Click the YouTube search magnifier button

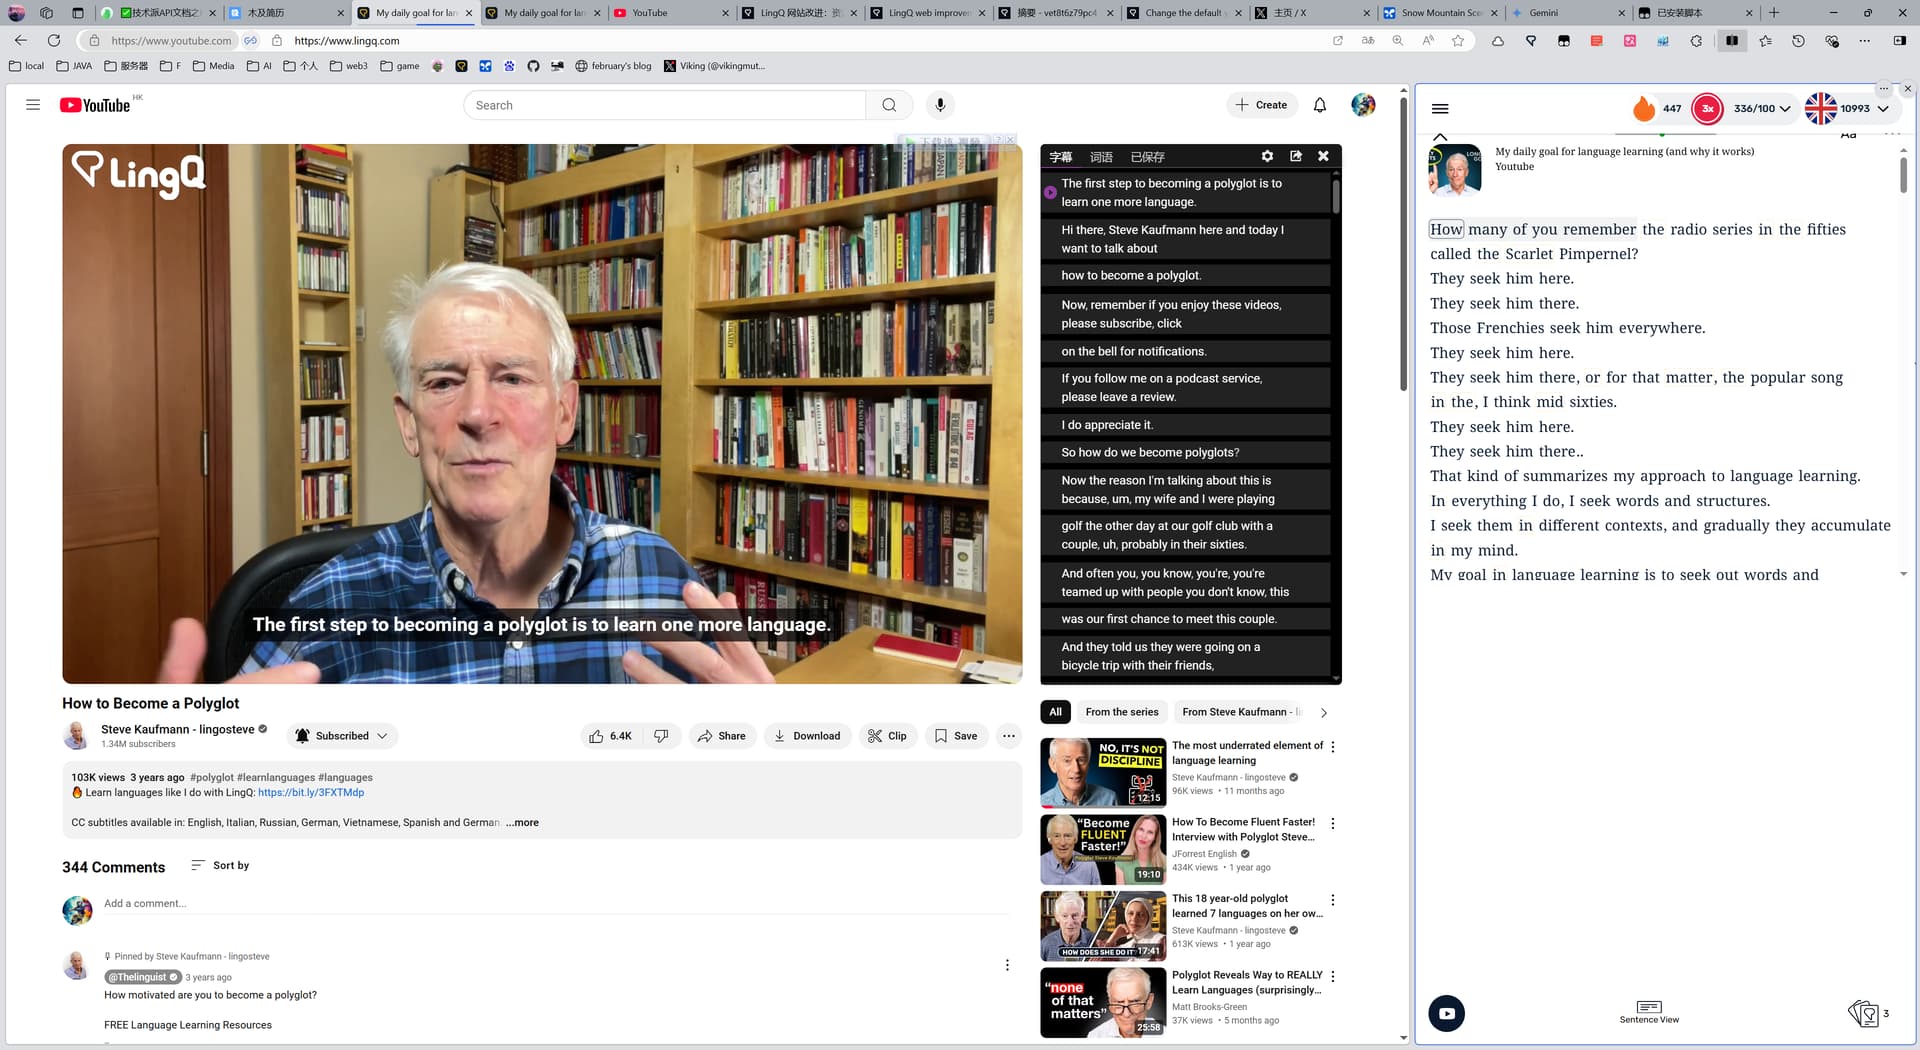[x=889, y=105]
